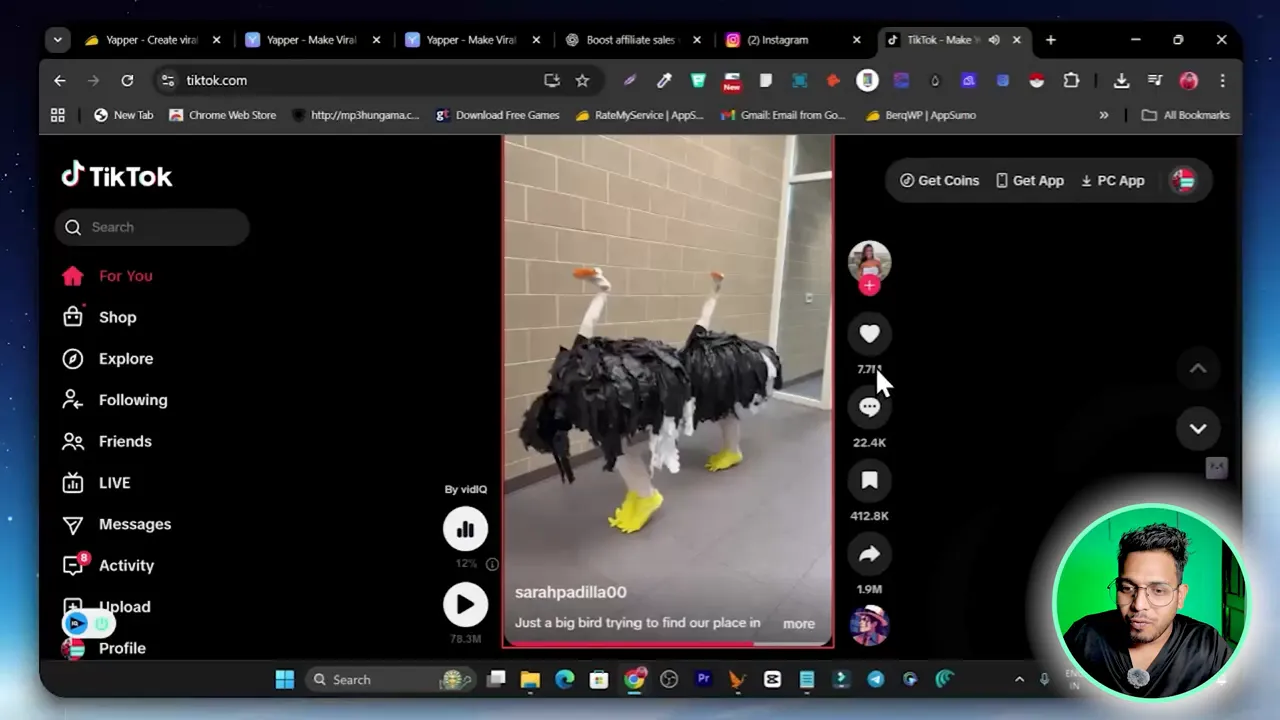Click the Get Coins button
Image resolution: width=1280 pixels, height=720 pixels.
[x=938, y=180]
